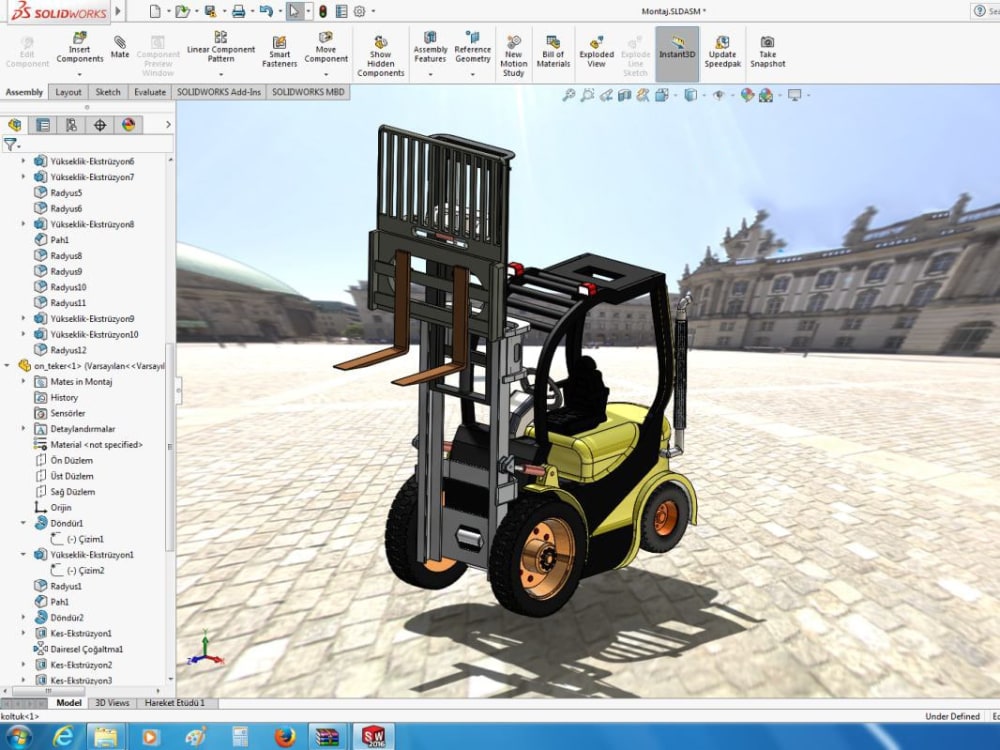Click the Undo arrow icon
The height and width of the screenshot is (750, 1000).
267,11
